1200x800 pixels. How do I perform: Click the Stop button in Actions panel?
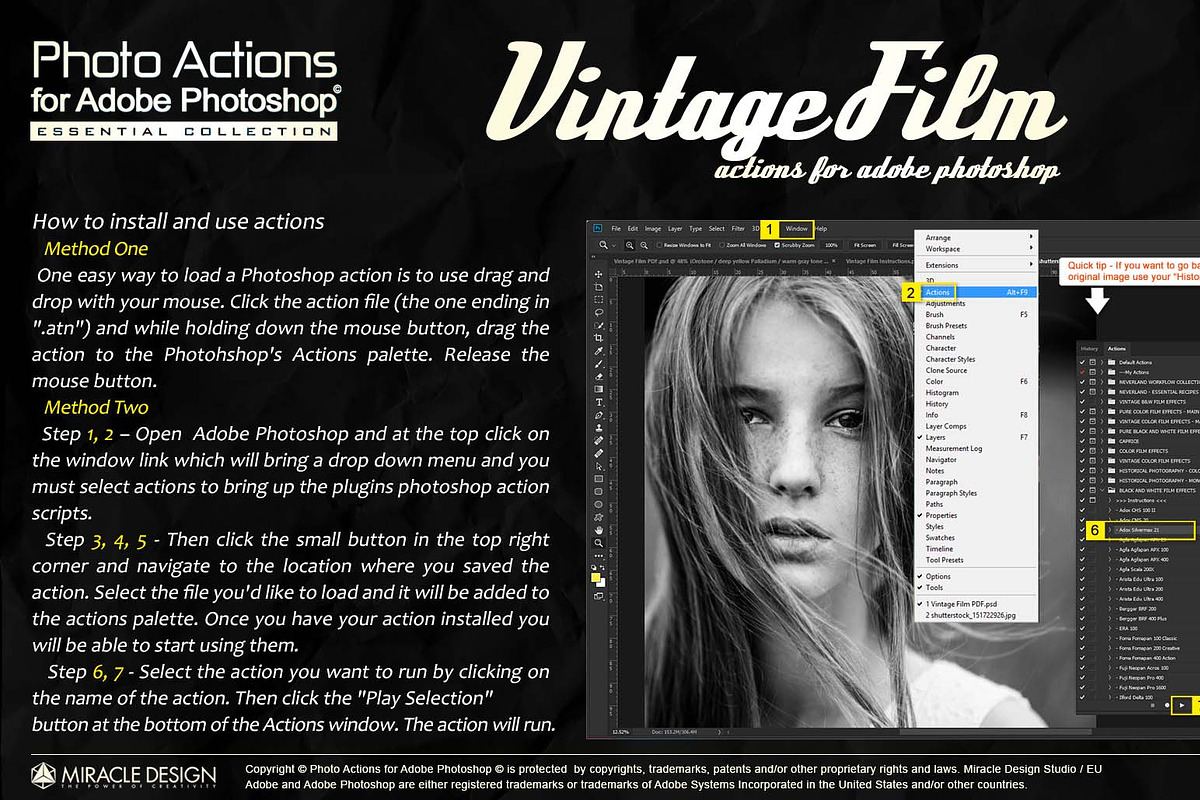[1152, 705]
